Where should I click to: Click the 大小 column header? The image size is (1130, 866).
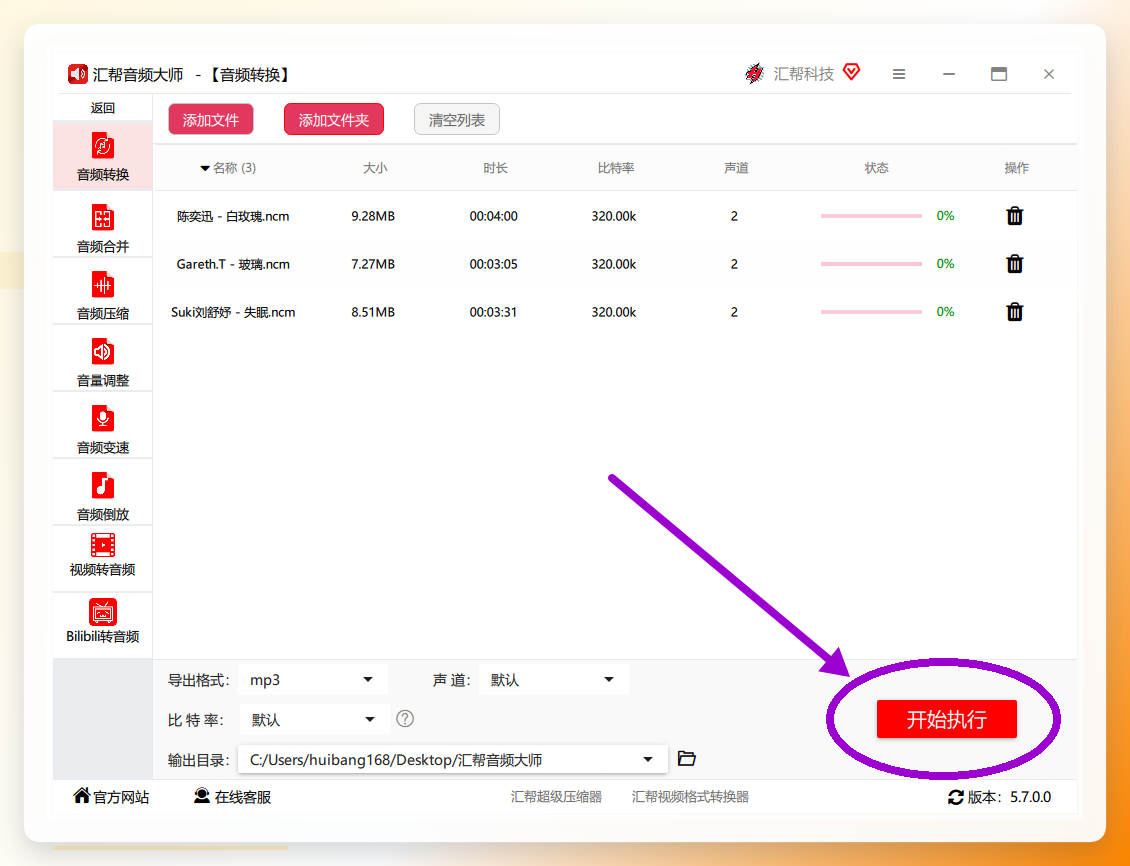(x=375, y=168)
